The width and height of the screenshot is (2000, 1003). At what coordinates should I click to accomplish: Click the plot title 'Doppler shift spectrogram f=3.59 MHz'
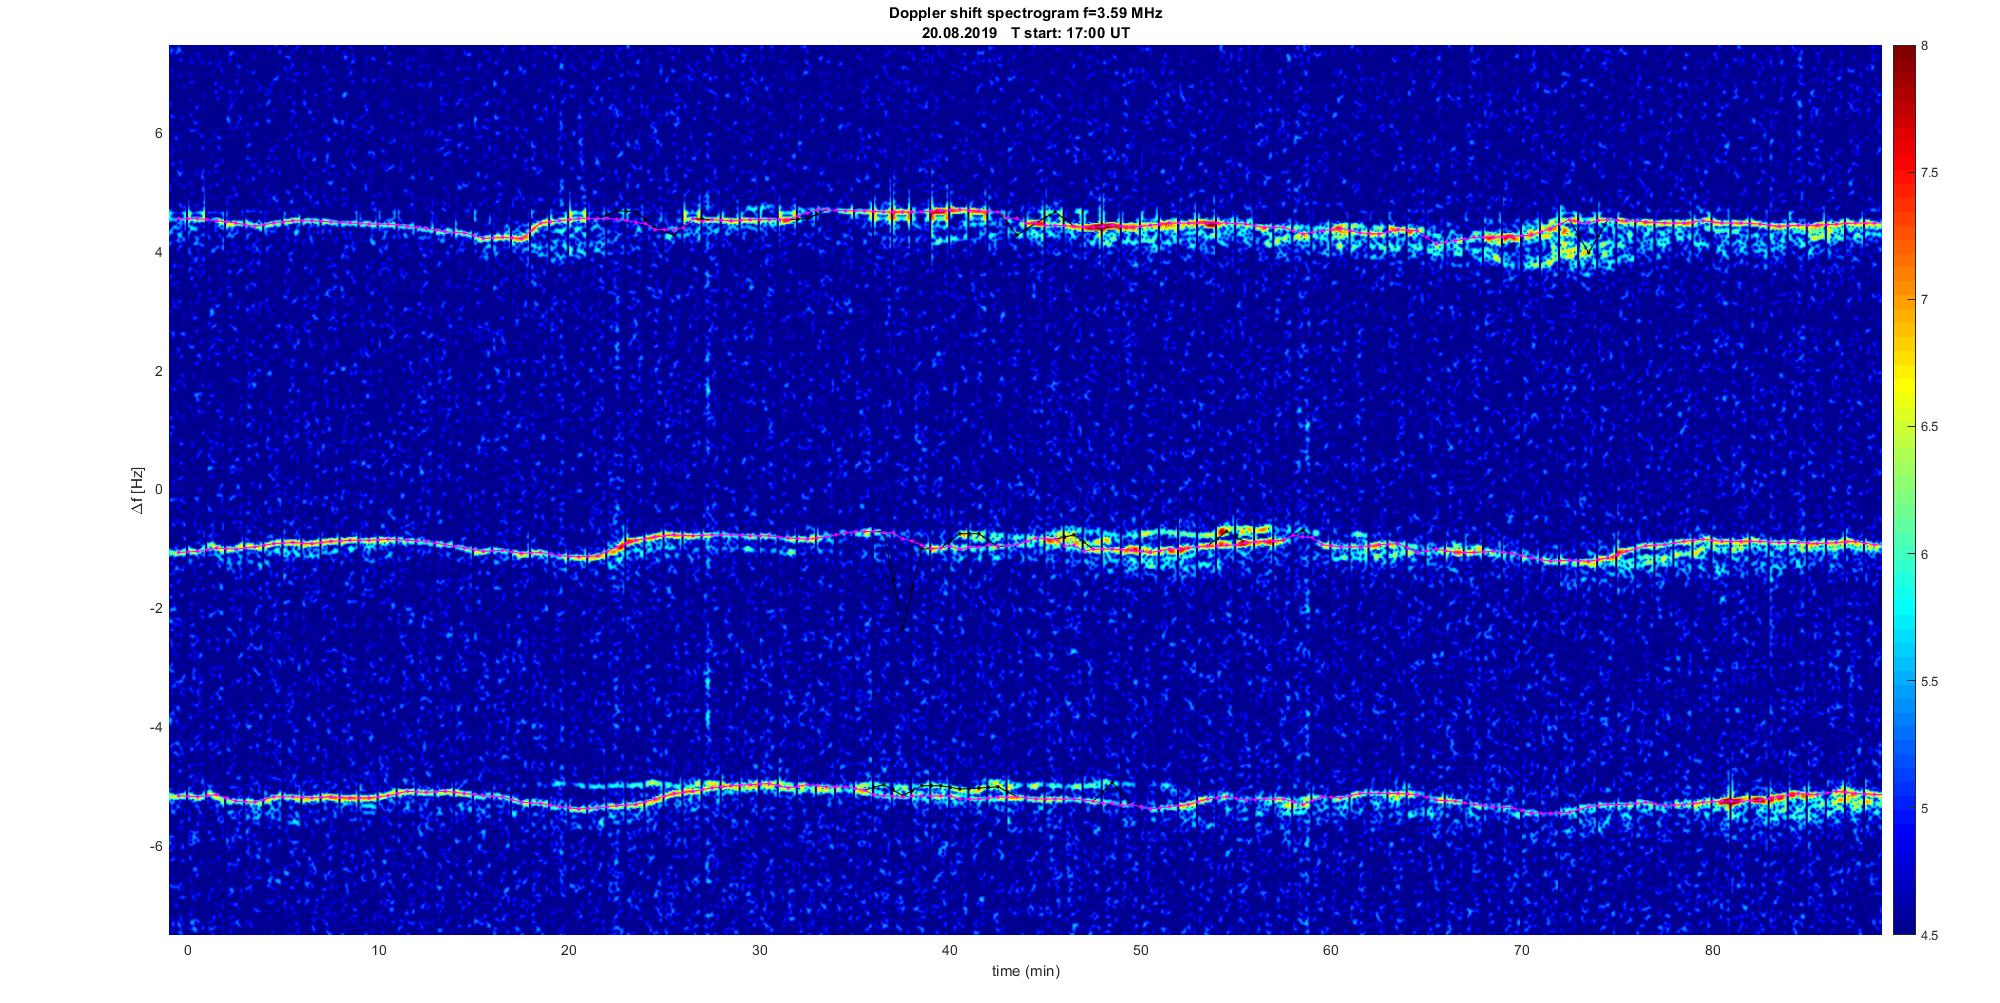tap(1025, 13)
